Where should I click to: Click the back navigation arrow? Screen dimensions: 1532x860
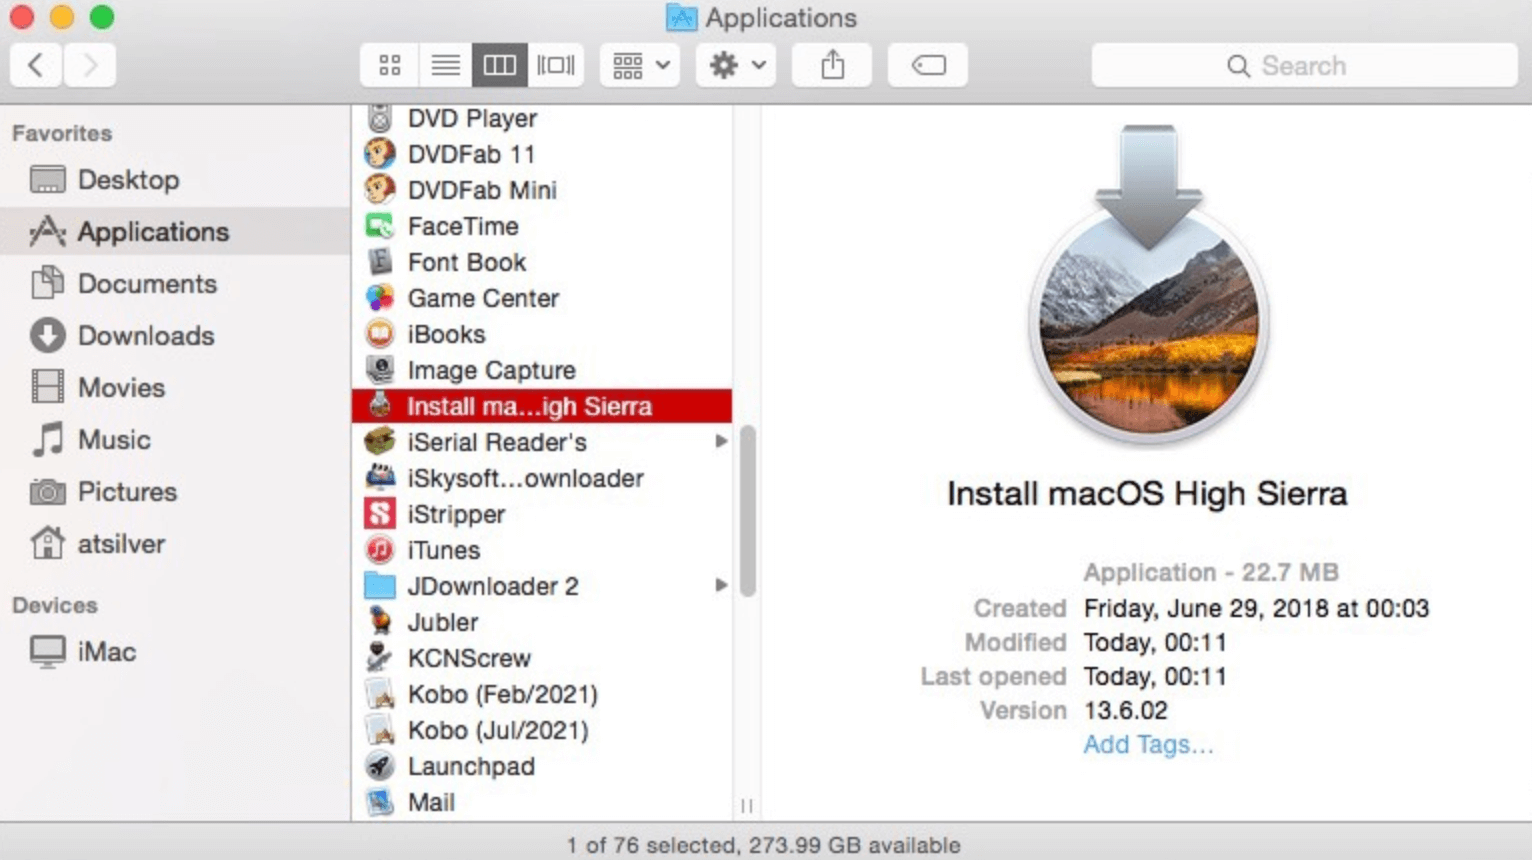click(x=35, y=64)
